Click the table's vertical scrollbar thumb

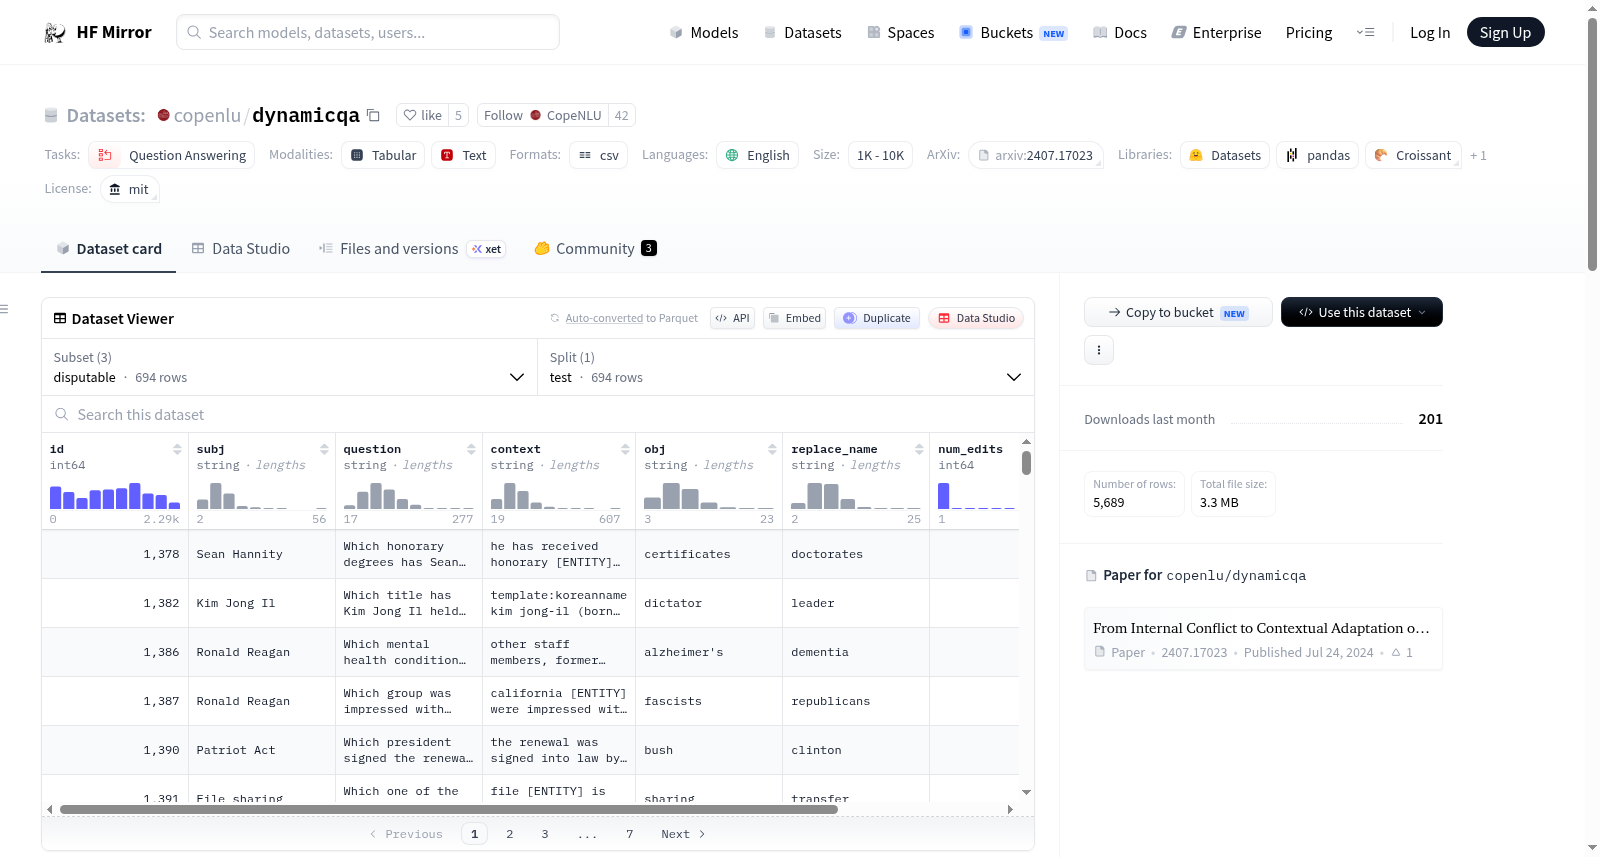[x=1026, y=463]
